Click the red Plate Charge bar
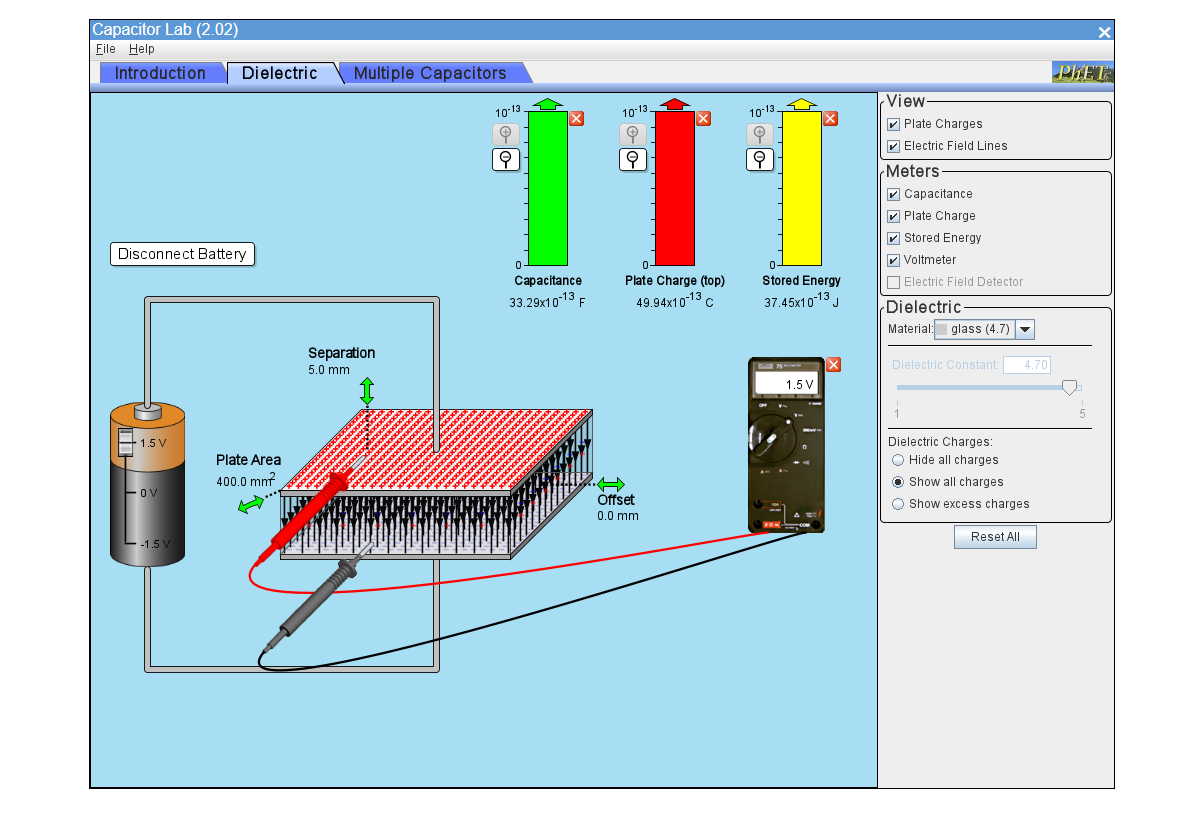The width and height of the screenshot is (1182, 815). click(x=675, y=188)
